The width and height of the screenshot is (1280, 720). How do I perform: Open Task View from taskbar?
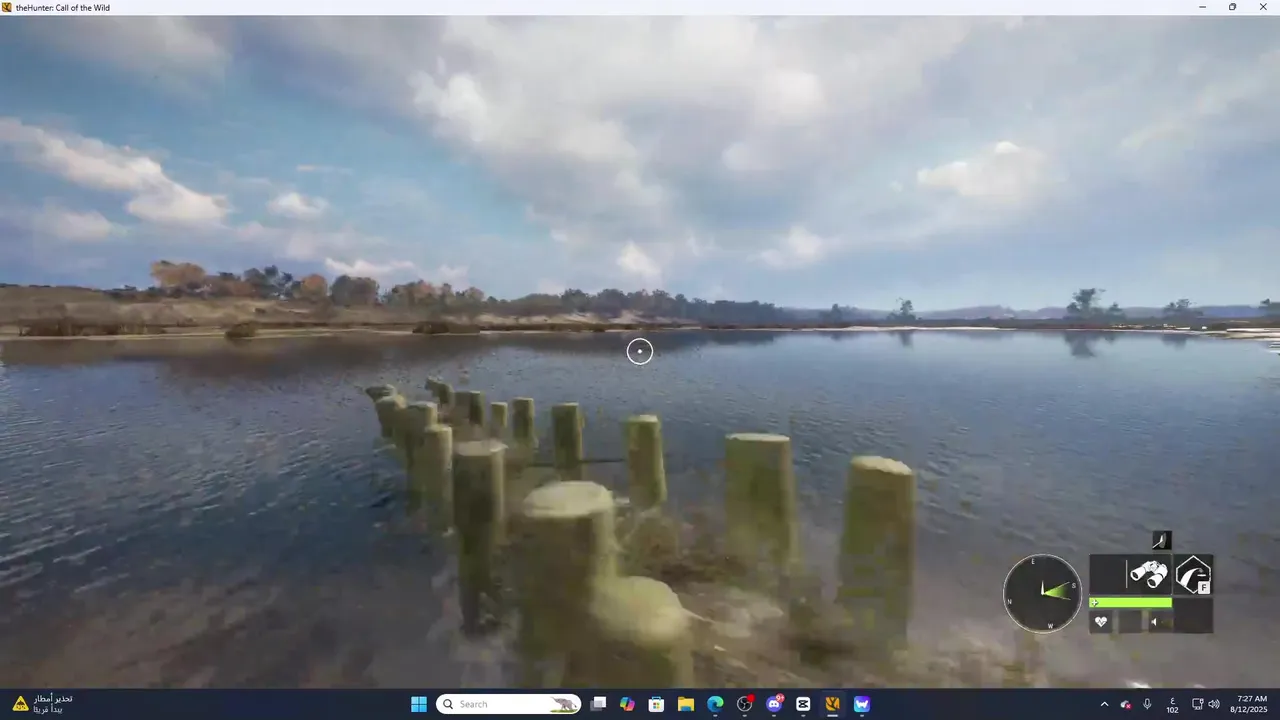point(598,704)
